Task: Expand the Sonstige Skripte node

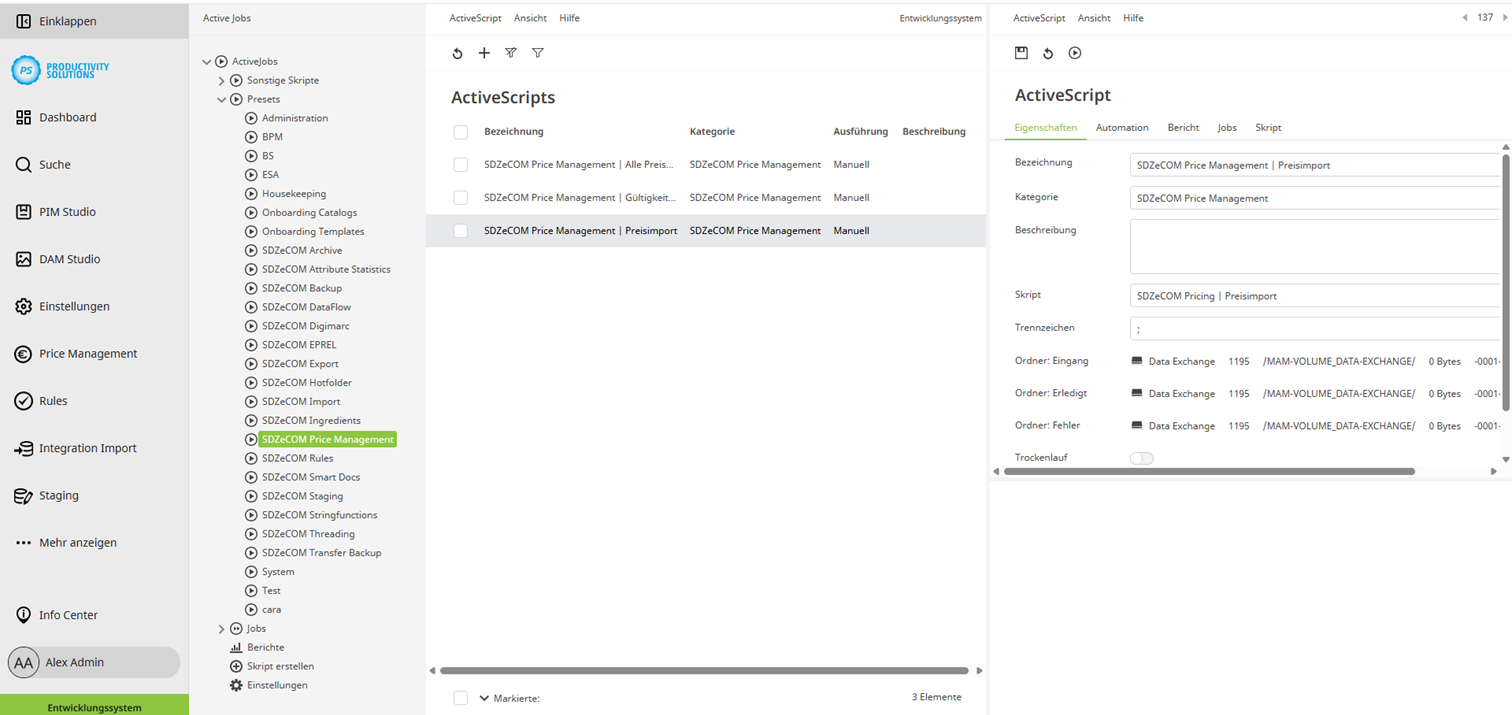Action: 222,80
